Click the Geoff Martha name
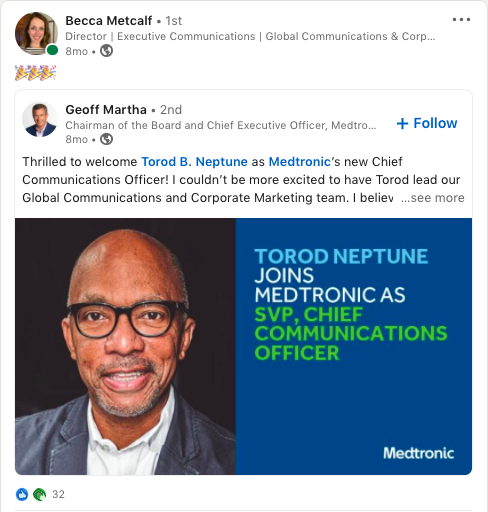The width and height of the screenshot is (488, 512). pos(106,110)
